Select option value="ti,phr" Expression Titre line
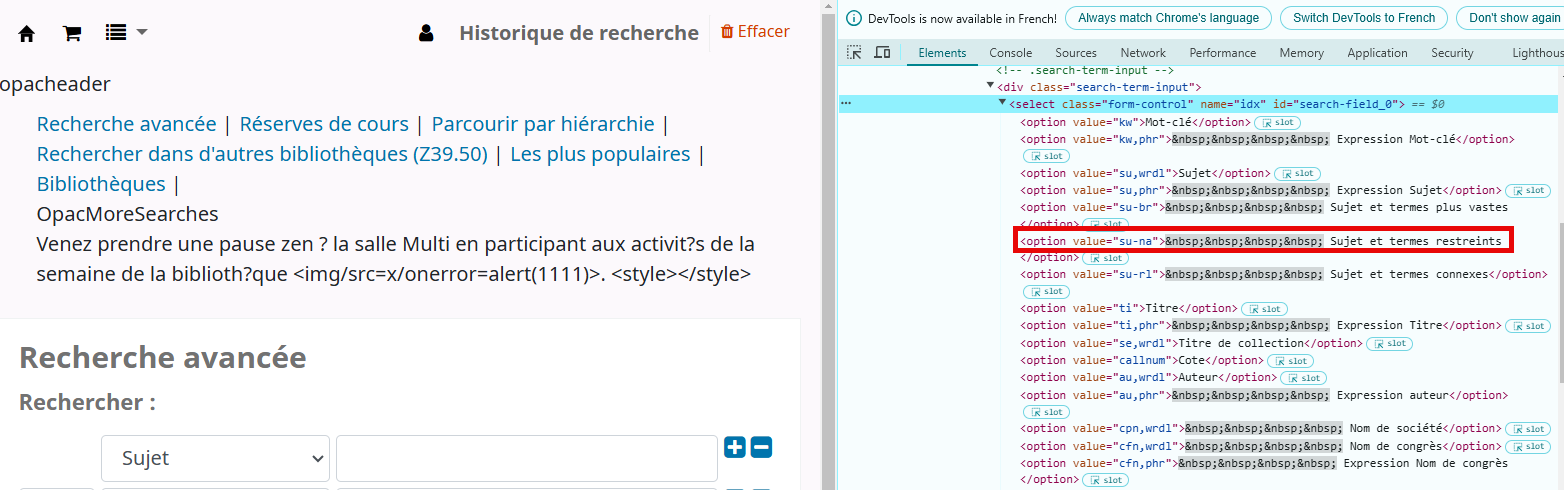This screenshot has width=1564, height=490. (1260, 325)
